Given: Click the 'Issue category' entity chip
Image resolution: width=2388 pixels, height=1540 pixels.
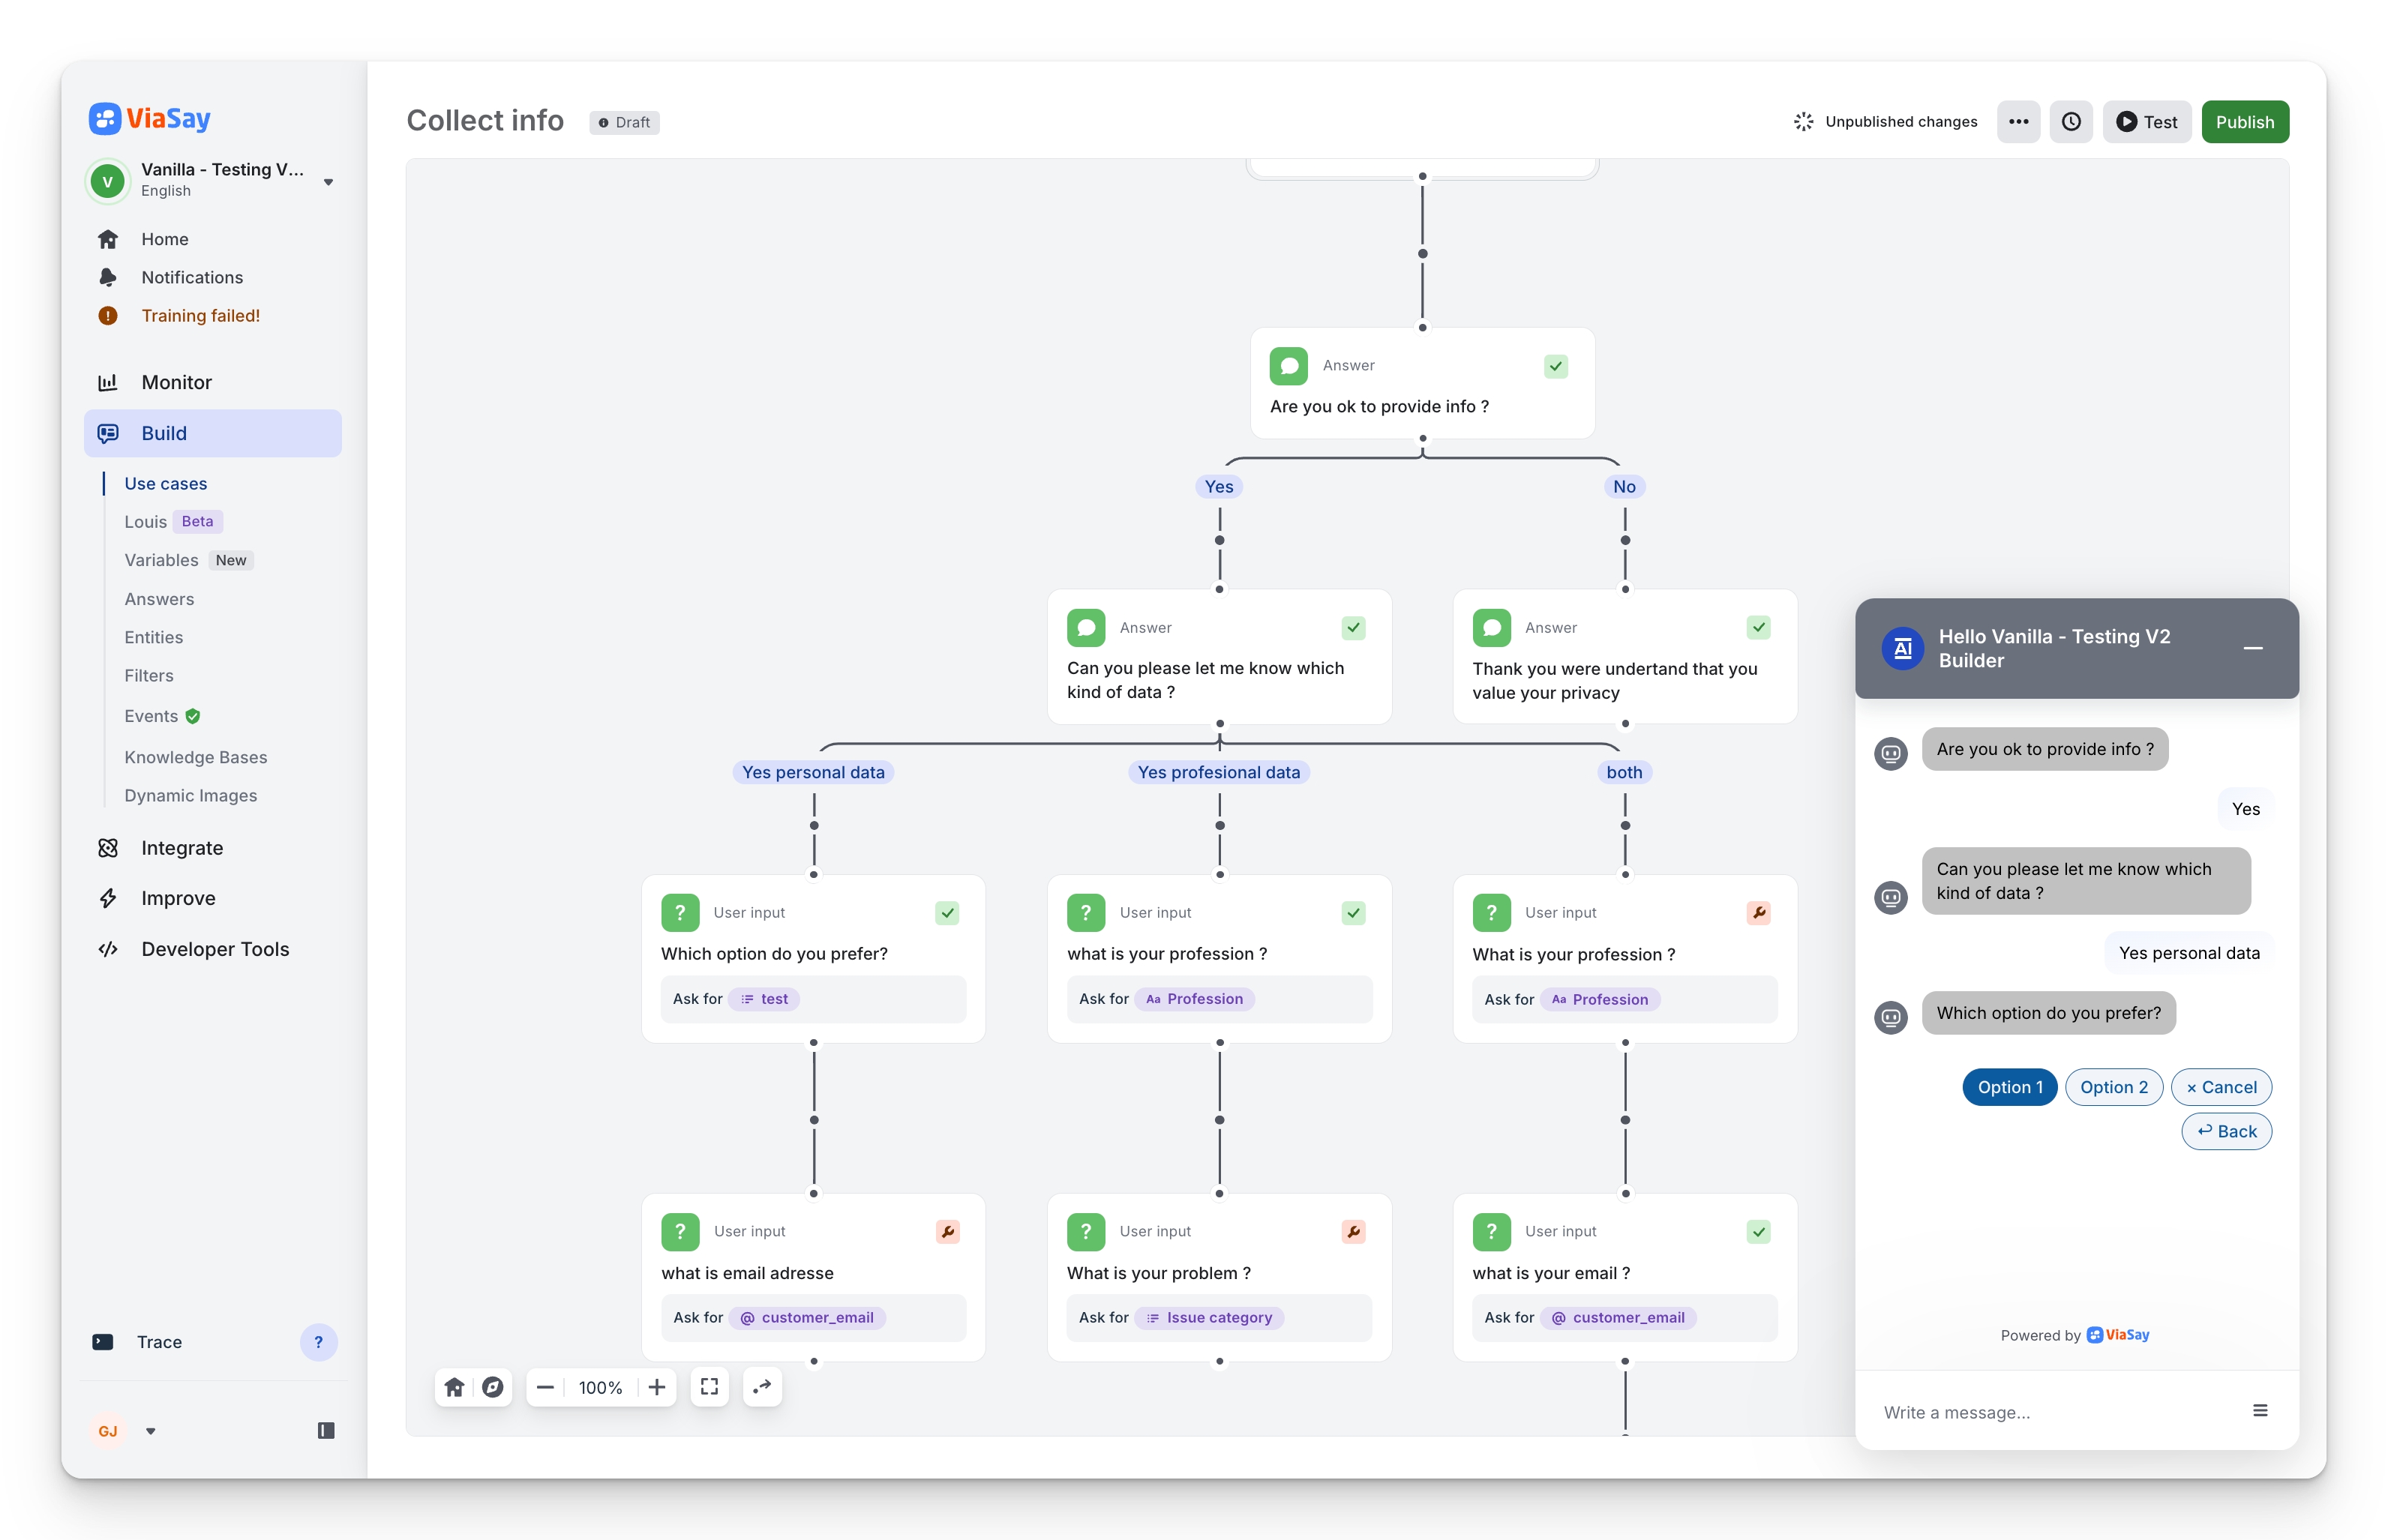Looking at the screenshot, I should click(1209, 1318).
